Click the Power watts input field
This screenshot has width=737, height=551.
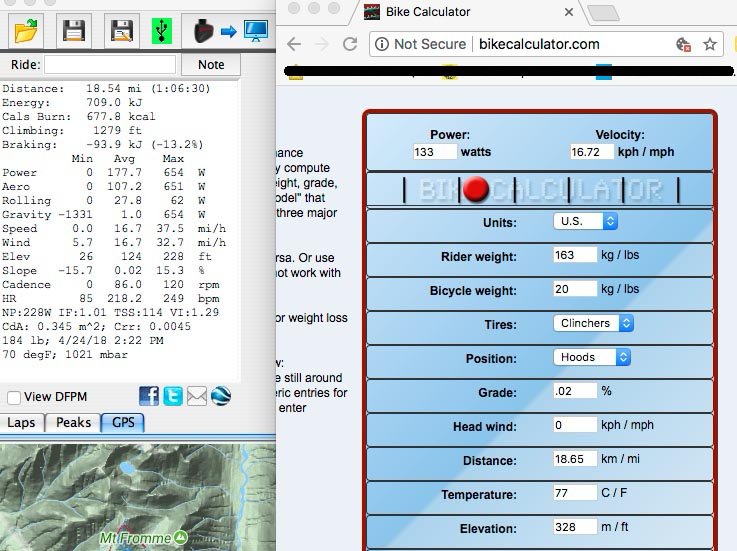434,151
